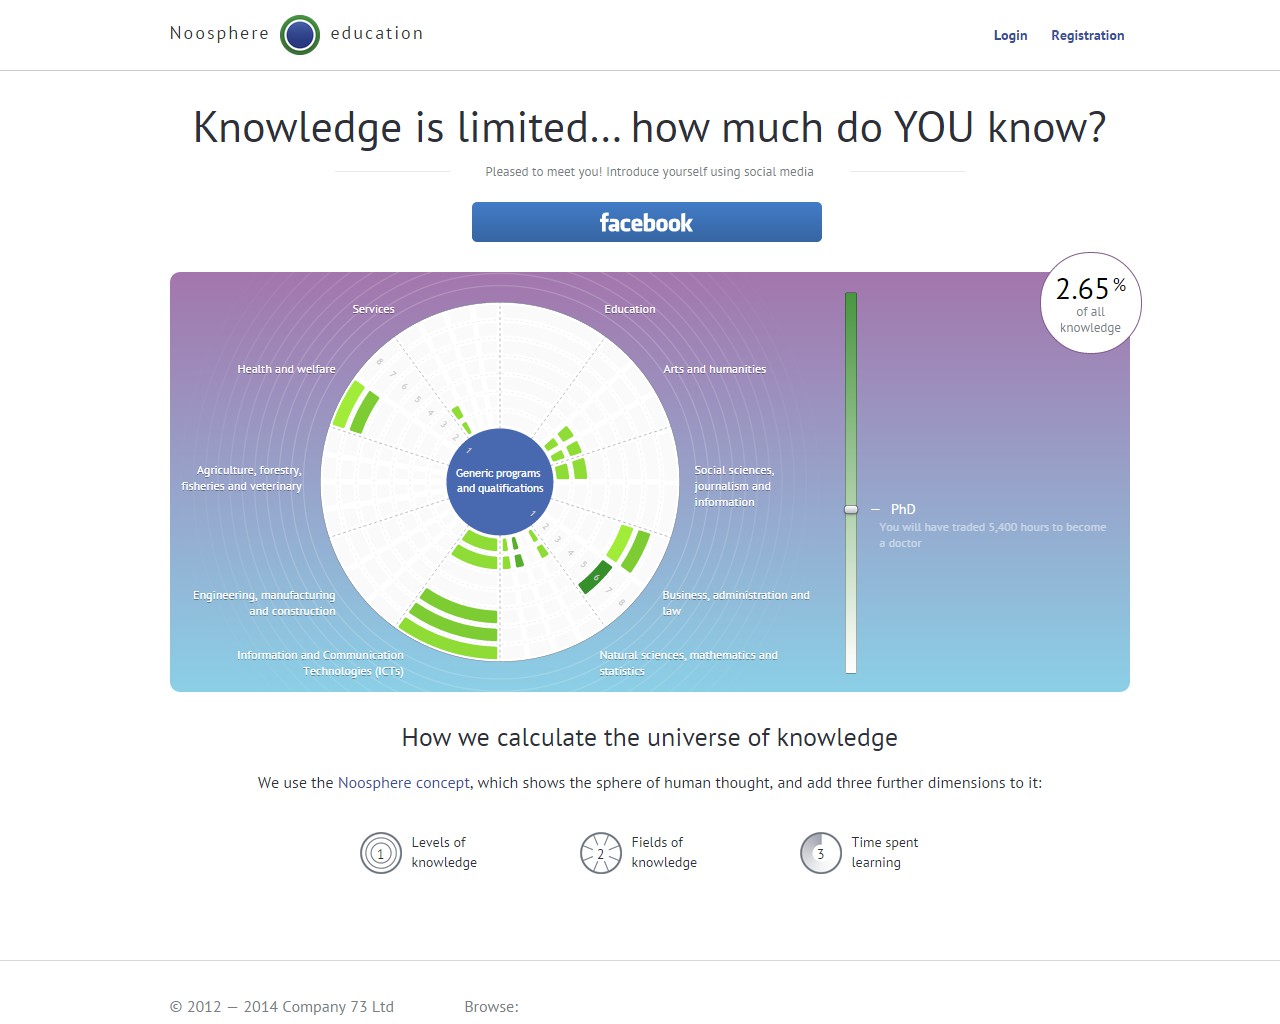Sign in with the facebook button
The width and height of the screenshot is (1280, 1024).
[x=646, y=222]
